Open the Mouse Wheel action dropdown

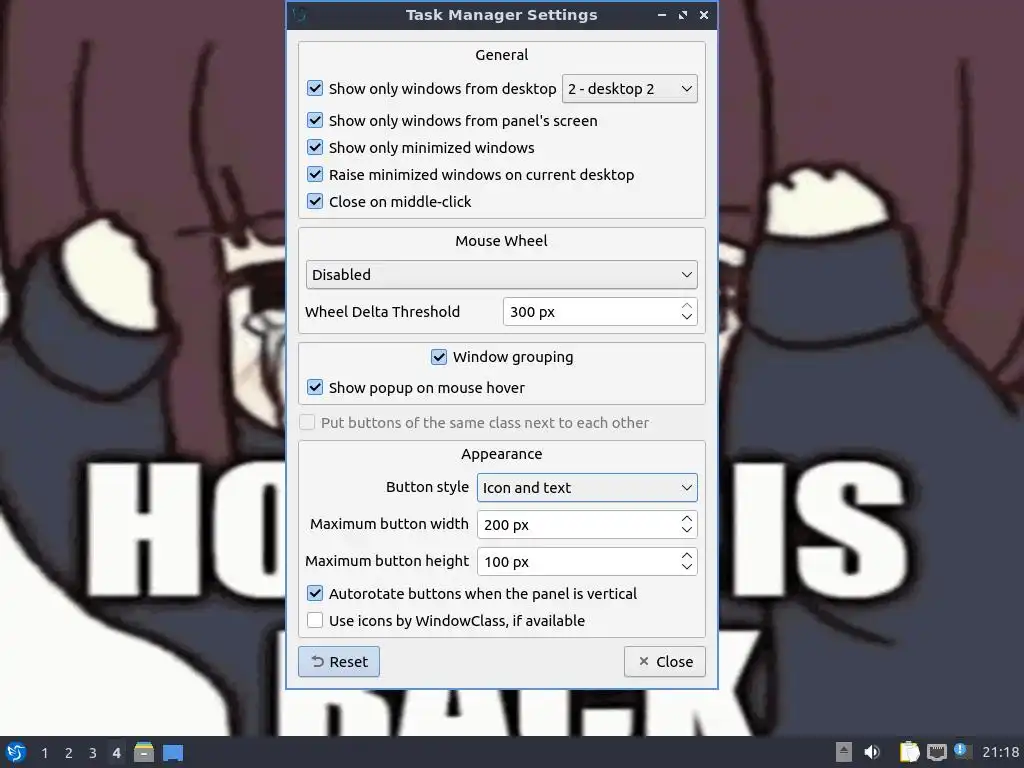502,274
